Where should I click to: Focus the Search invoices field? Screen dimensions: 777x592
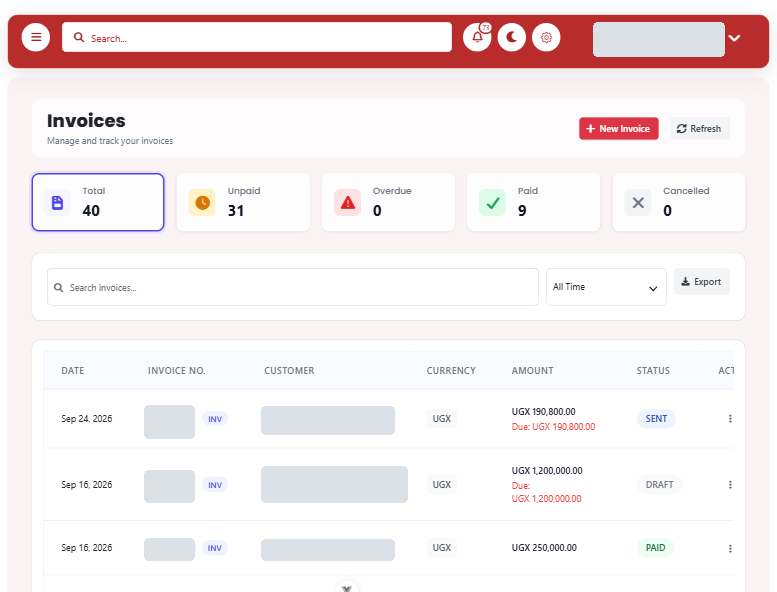[x=293, y=287]
